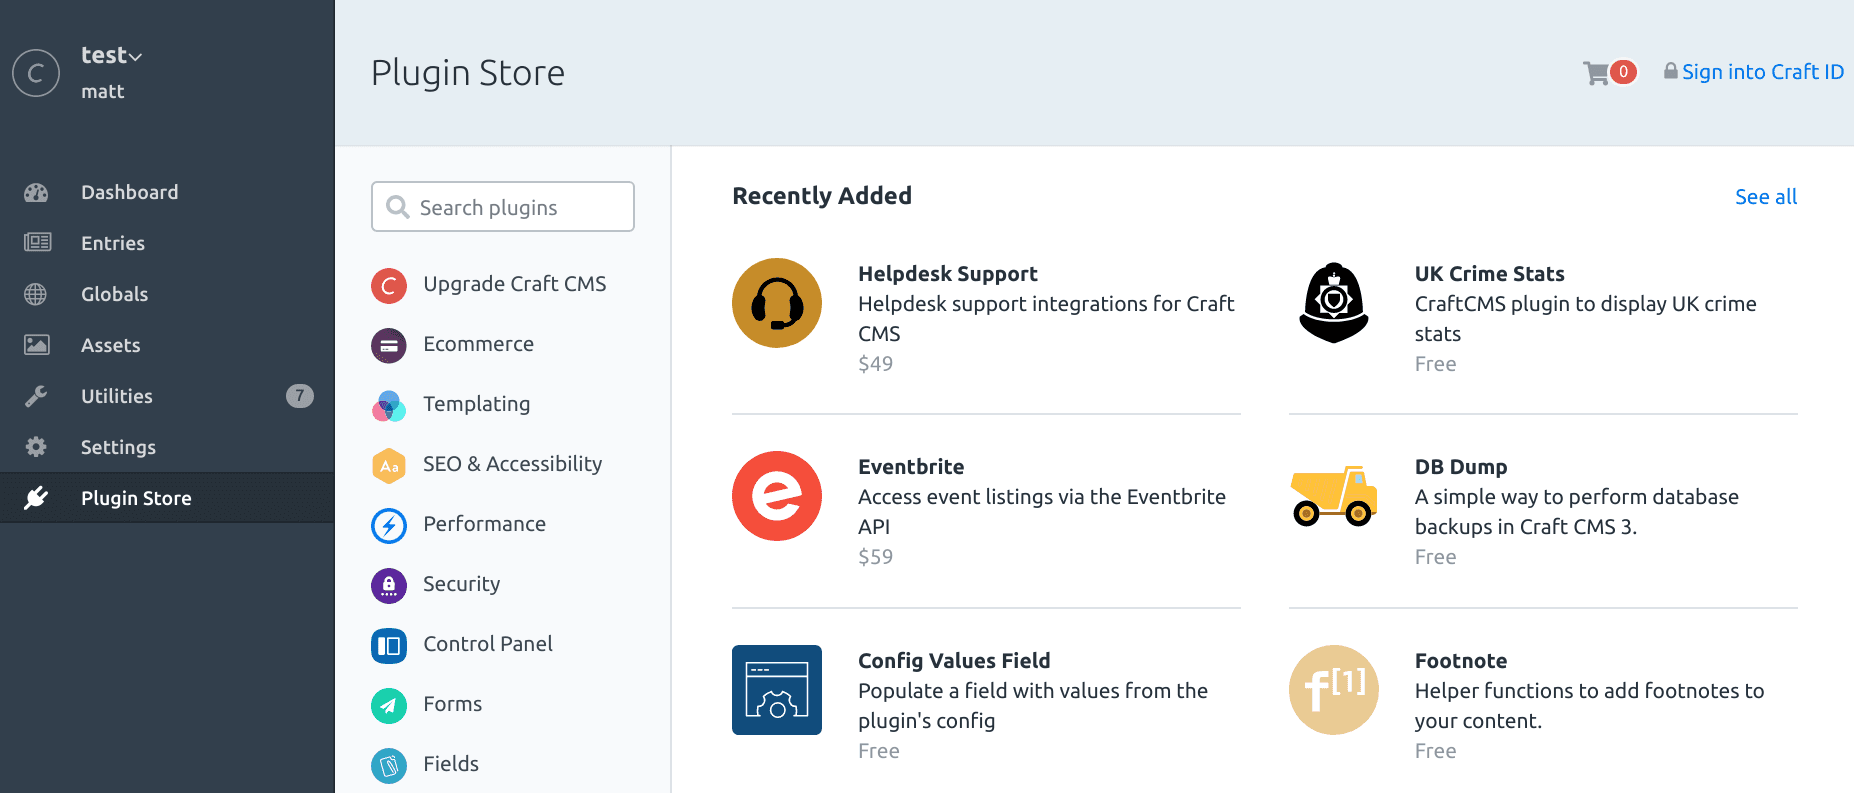The width and height of the screenshot is (1854, 793).
Task: Open the Eventbrite plugin title
Action: [x=911, y=467]
